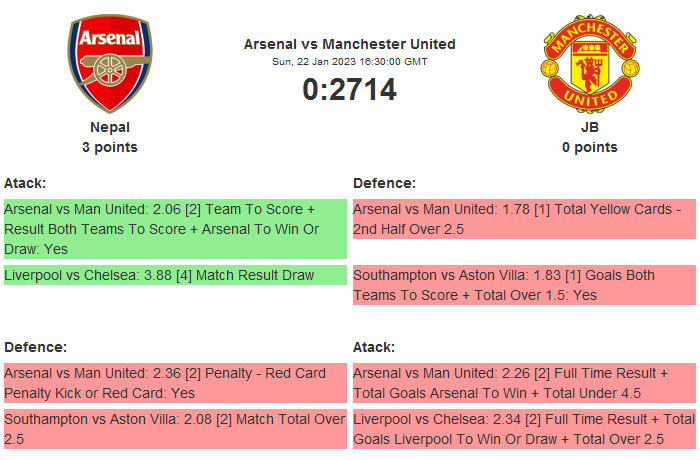Image resolution: width=700 pixels, height=460 pixels.
Task: Select the JB player name
Action: pyautogui.click(x=590, y=127)
